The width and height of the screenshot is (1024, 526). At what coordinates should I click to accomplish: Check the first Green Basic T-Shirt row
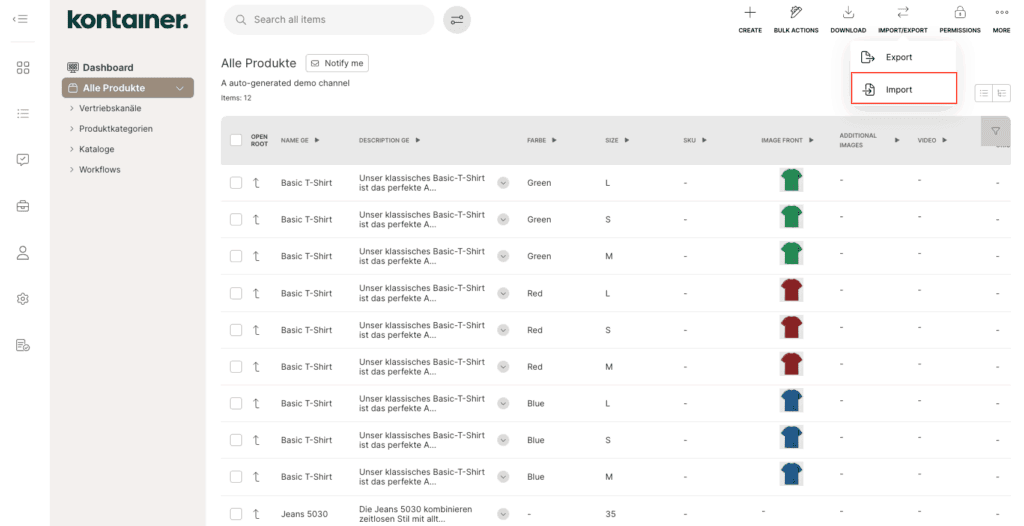click(x=236, y=183)
